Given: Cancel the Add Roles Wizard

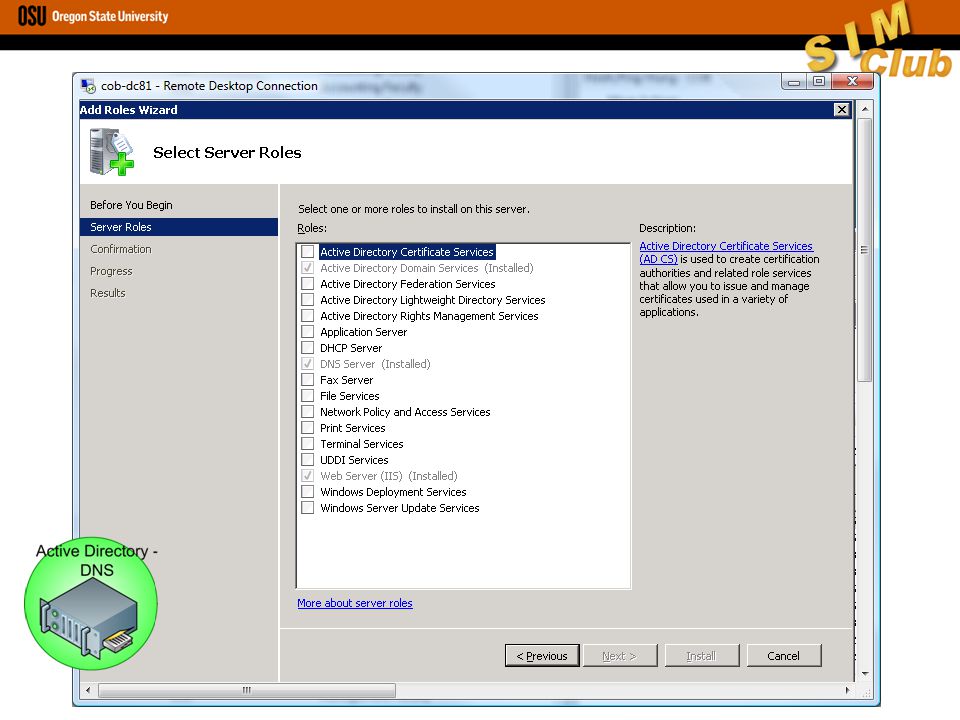Looking at the screenshot, I should (x=784, y=656).
